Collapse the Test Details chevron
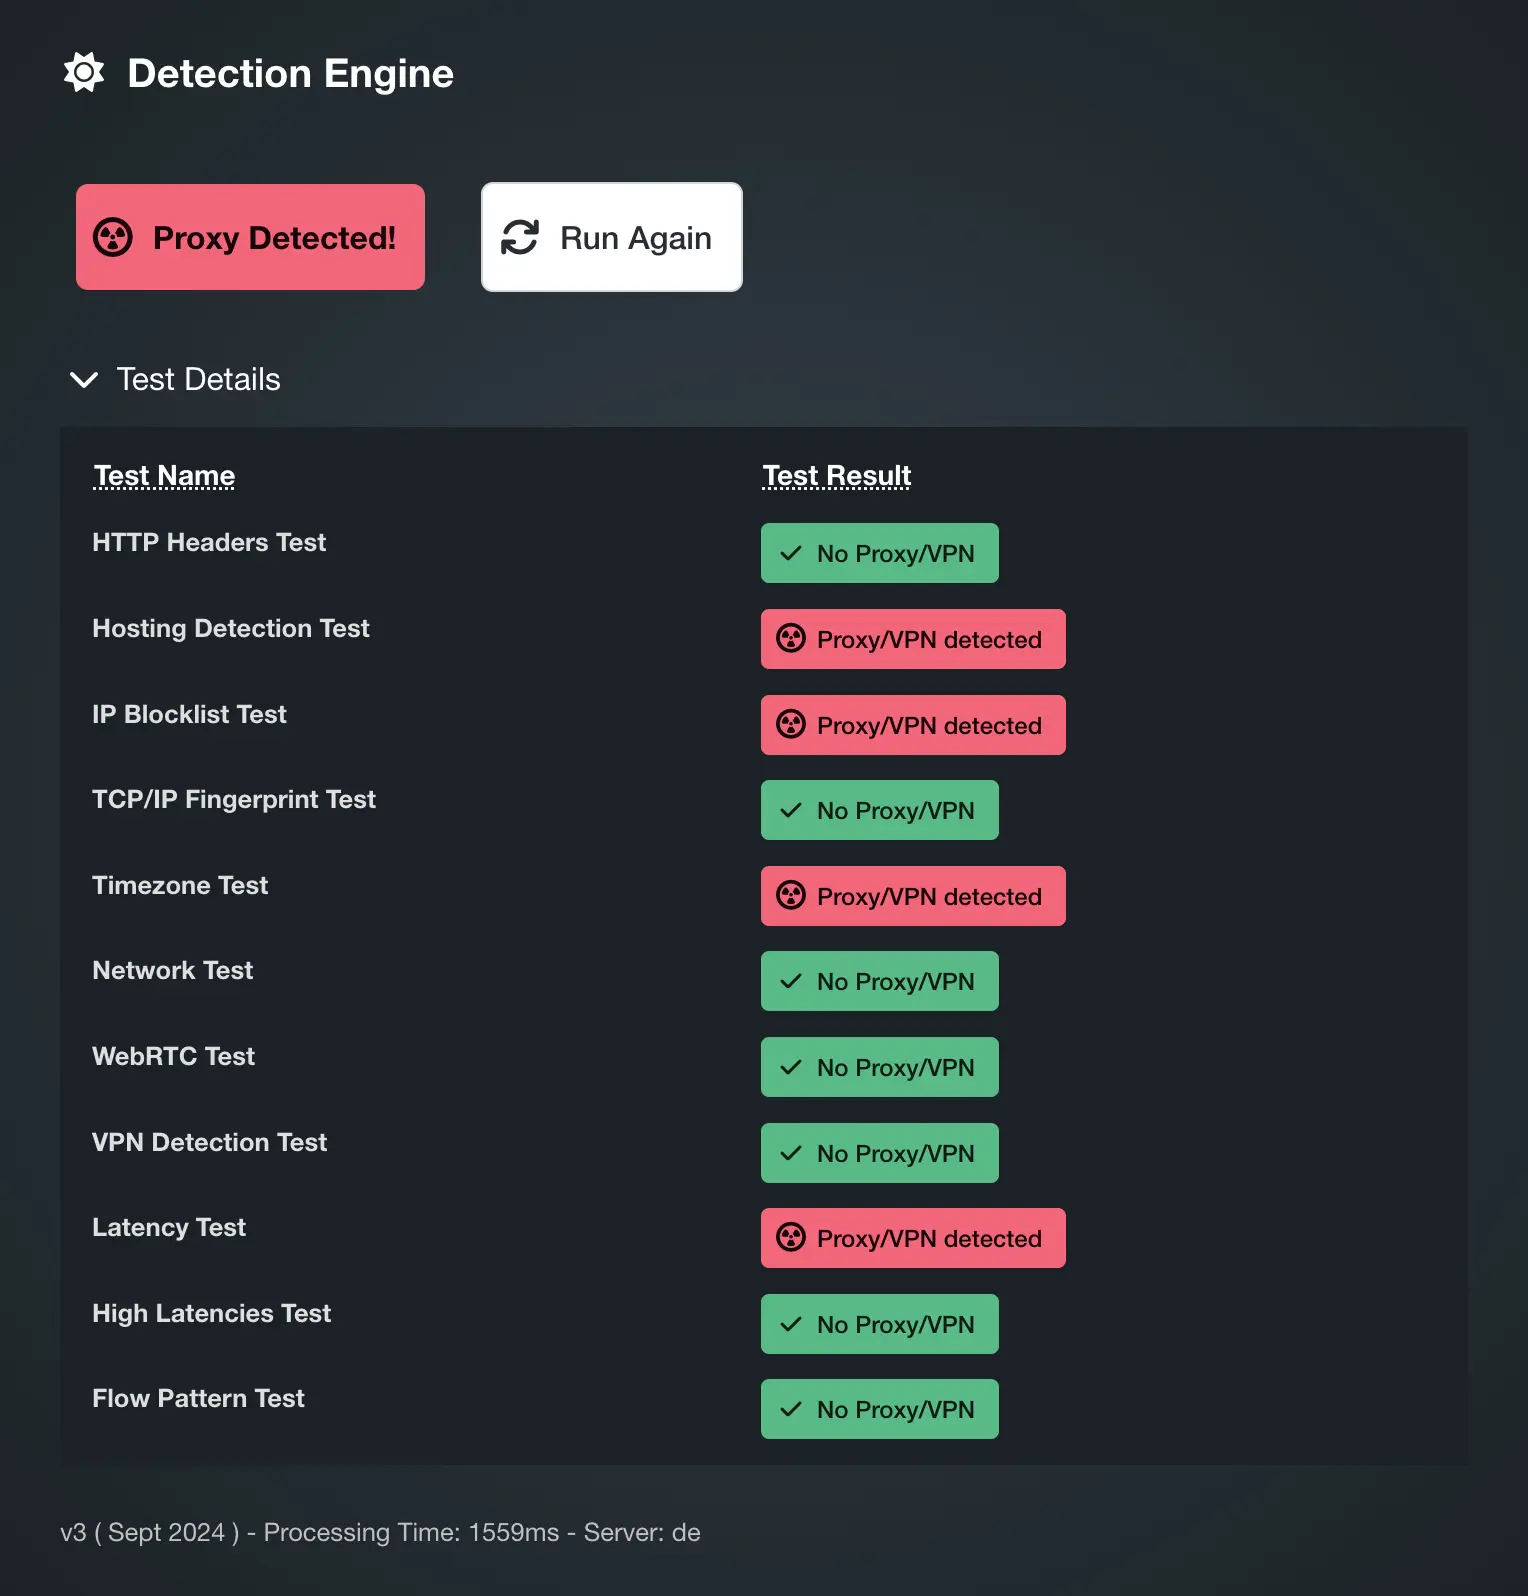 tap(84, 380)
